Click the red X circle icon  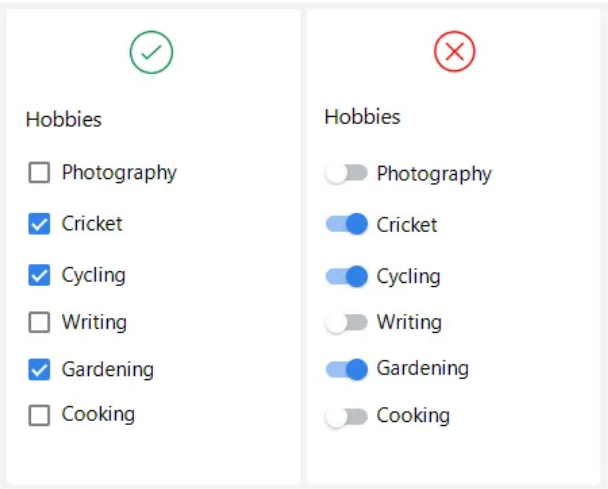(x=454, y=51)
